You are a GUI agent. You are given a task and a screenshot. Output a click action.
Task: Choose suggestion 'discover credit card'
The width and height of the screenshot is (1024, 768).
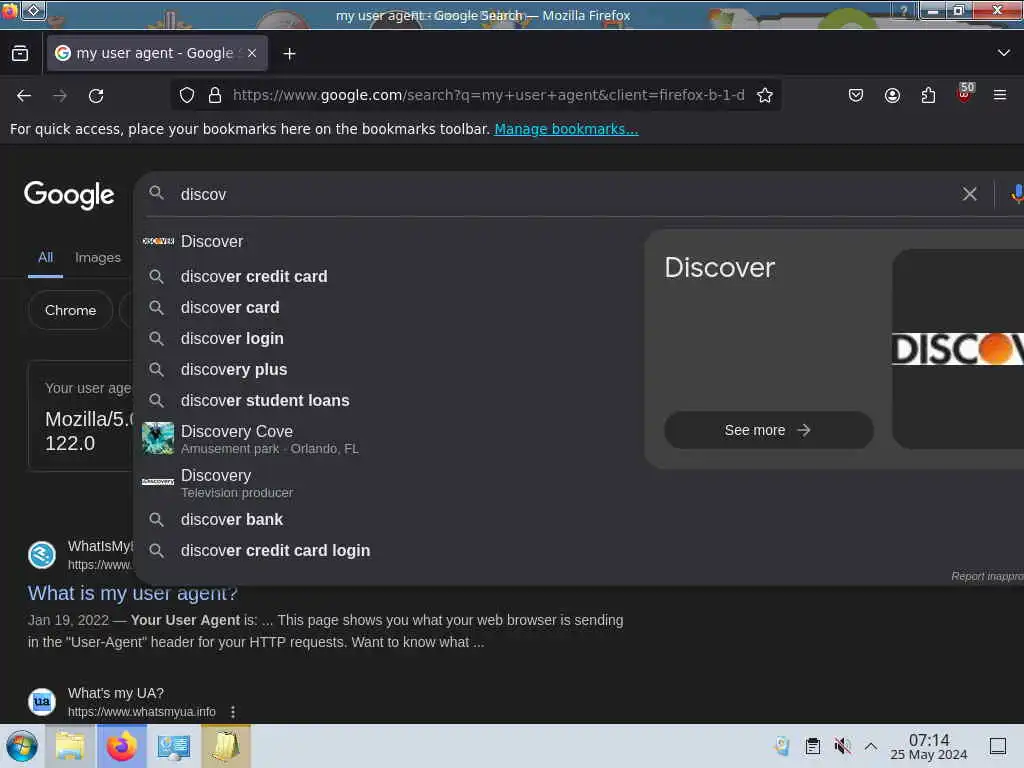click(x=388, y=276)
